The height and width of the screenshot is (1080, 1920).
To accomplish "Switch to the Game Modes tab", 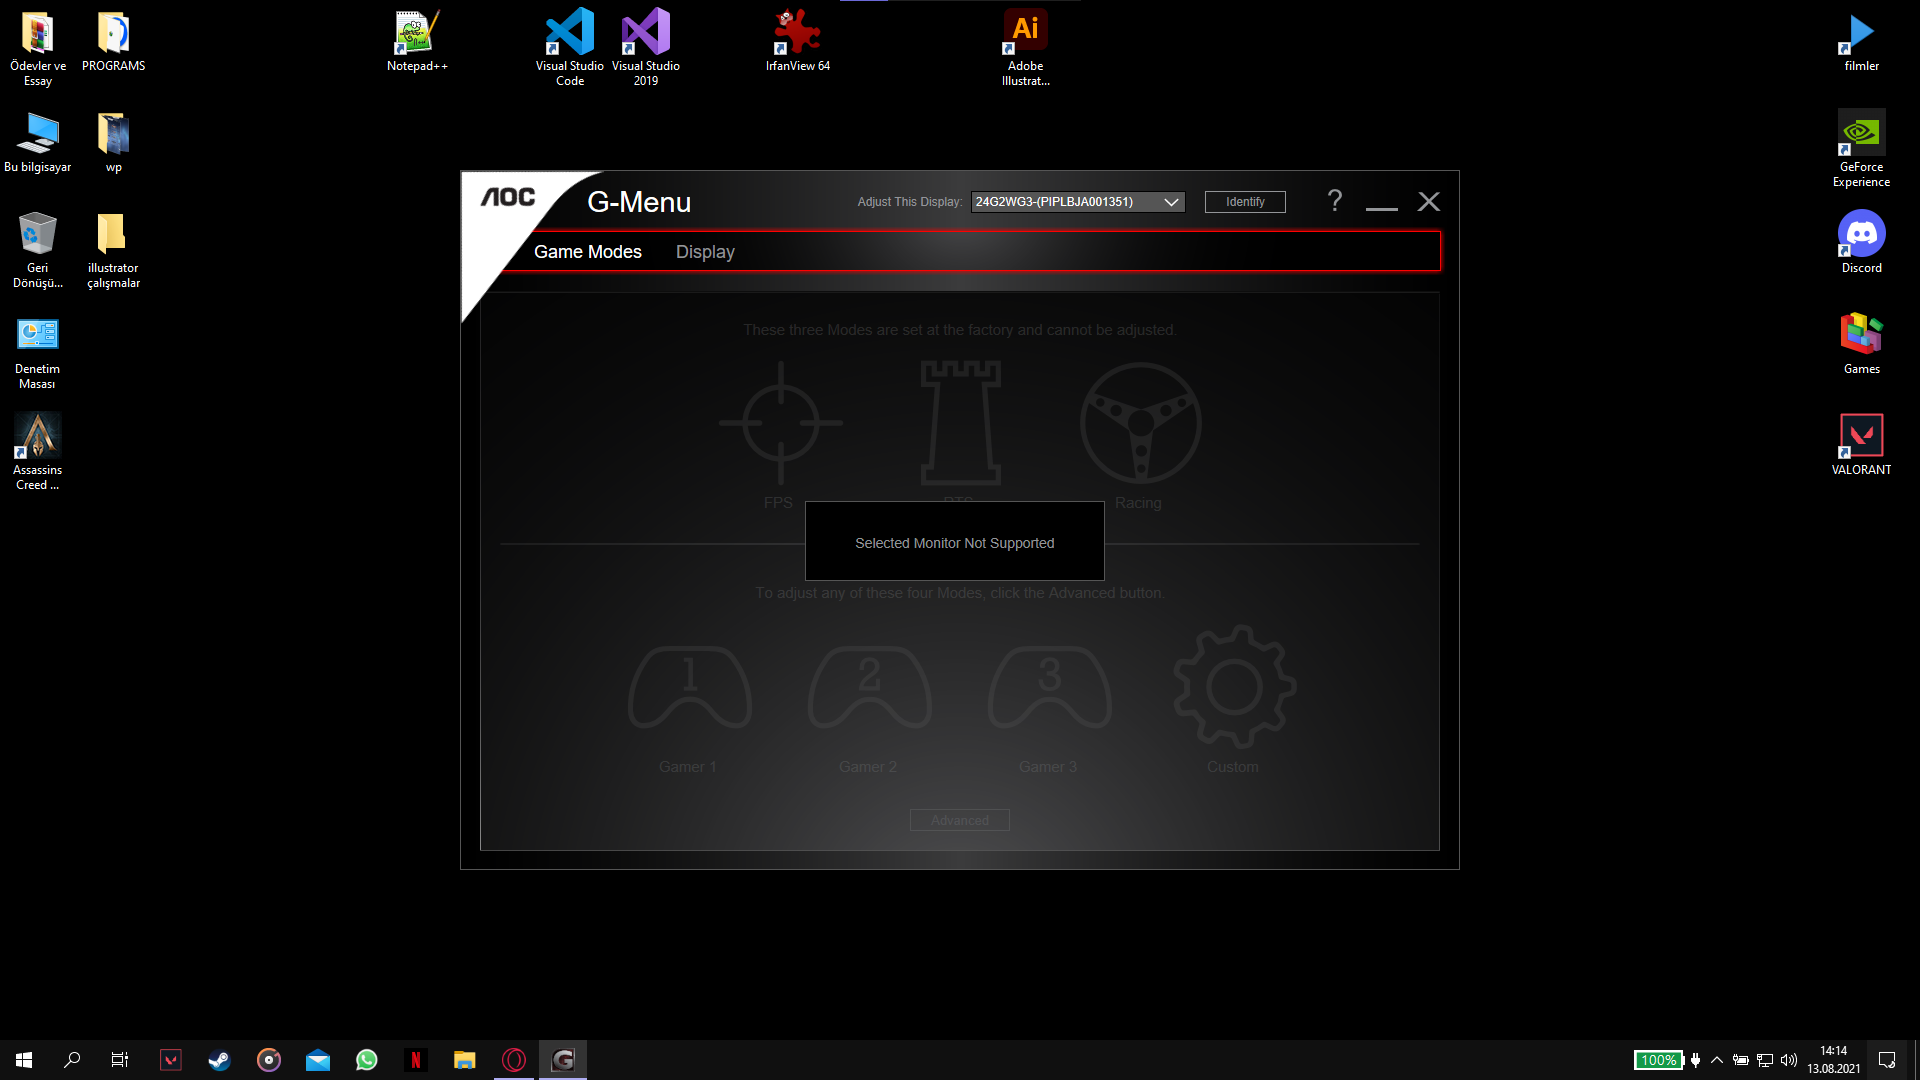I will (587, 252).
